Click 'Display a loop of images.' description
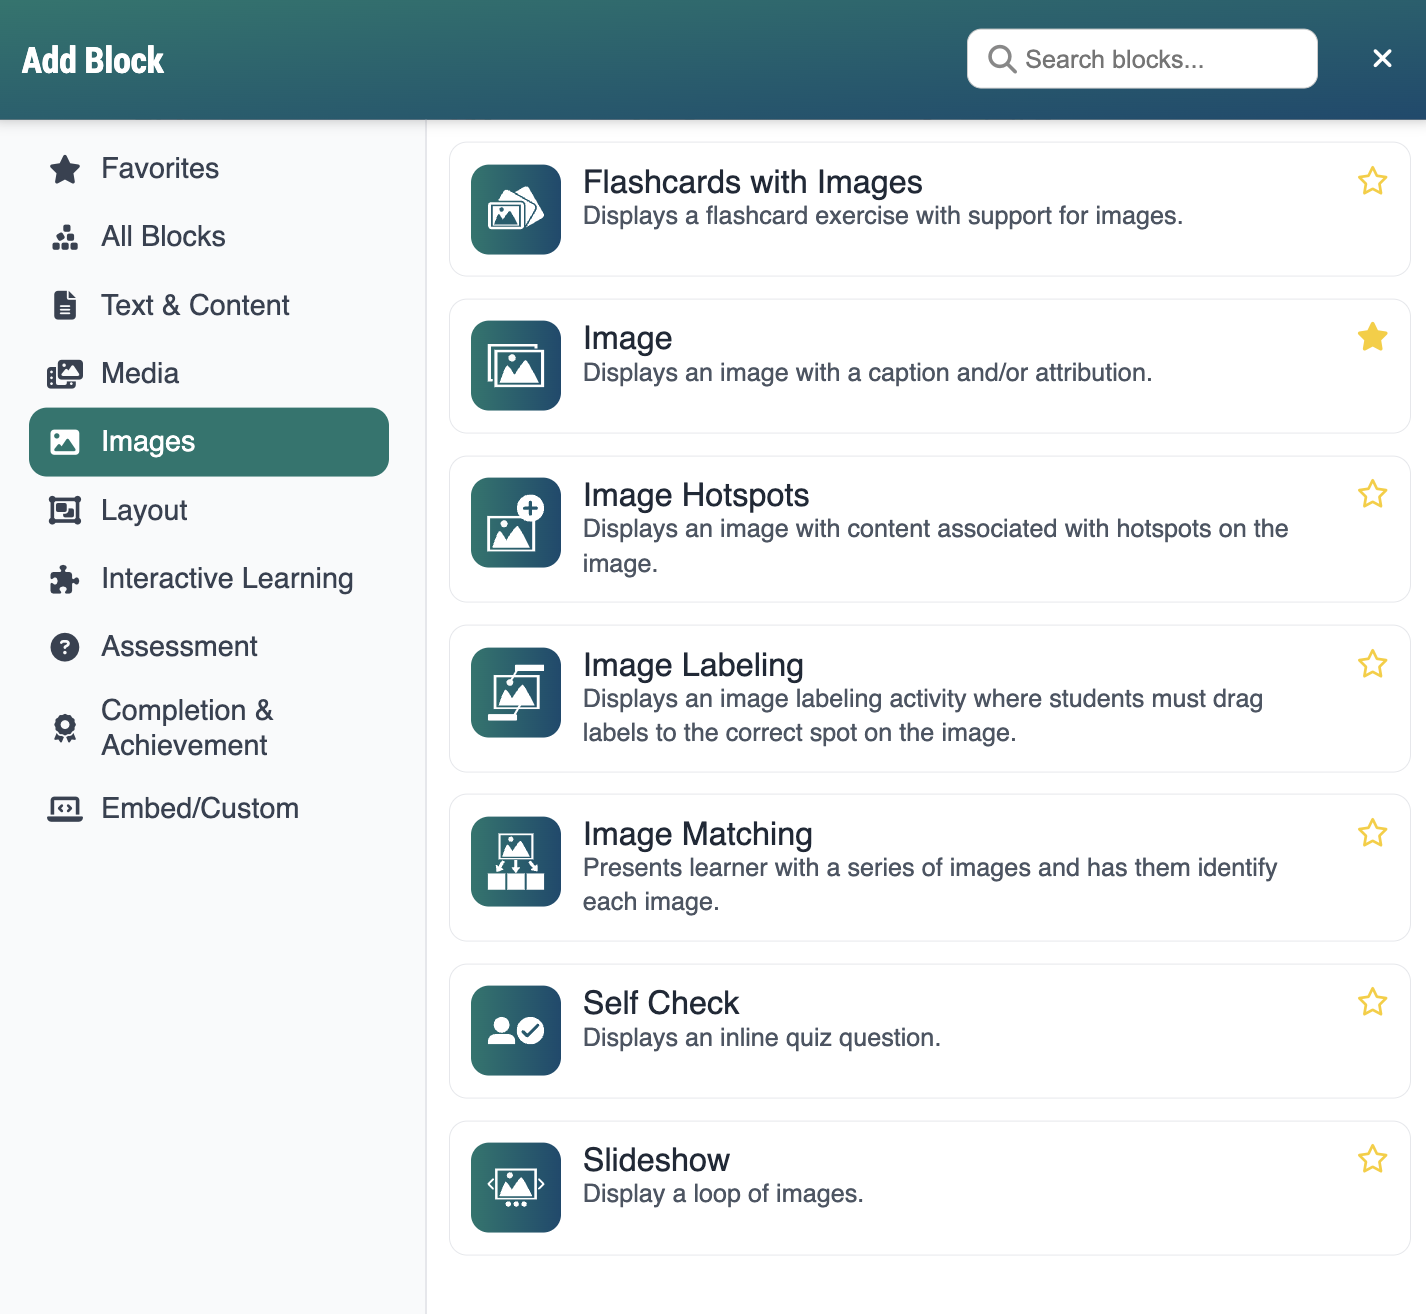This screenshot has height=1314, width=1426. (x=723, y=1194)
